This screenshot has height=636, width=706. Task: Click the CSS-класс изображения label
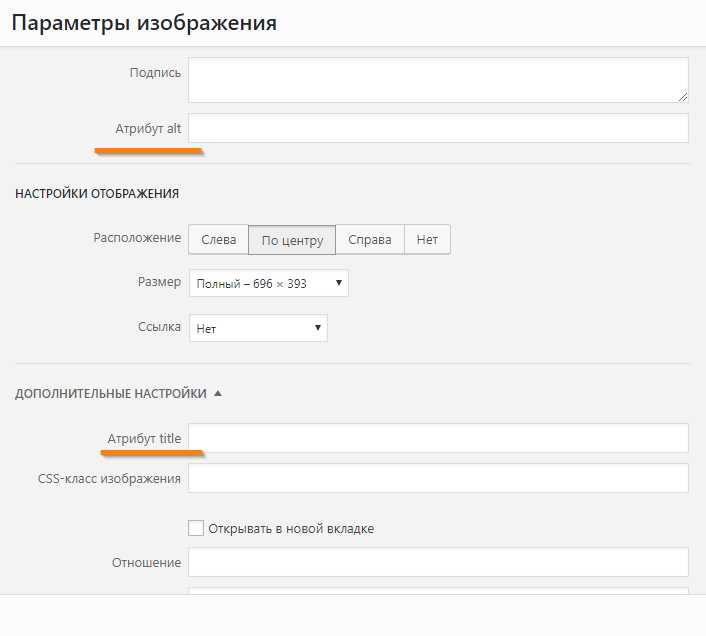pyautogui.click(x=109, y=478)
